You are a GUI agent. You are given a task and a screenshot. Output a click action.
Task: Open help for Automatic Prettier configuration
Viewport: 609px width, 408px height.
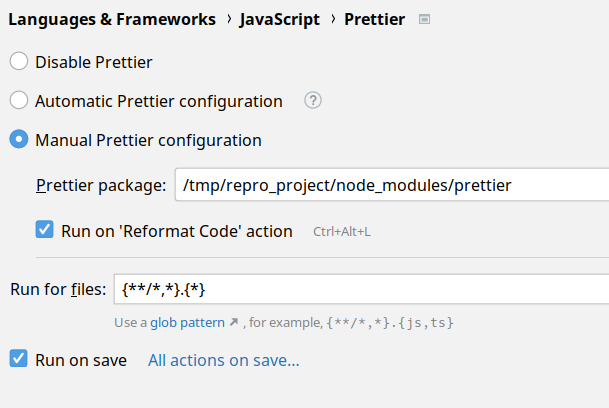click(x=313, y=100)
